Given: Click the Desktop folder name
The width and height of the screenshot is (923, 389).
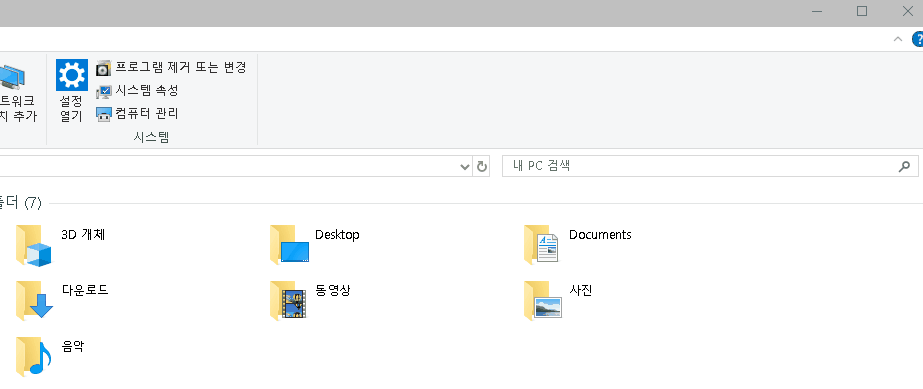Looking at the screenshot, I should [337, 234].
